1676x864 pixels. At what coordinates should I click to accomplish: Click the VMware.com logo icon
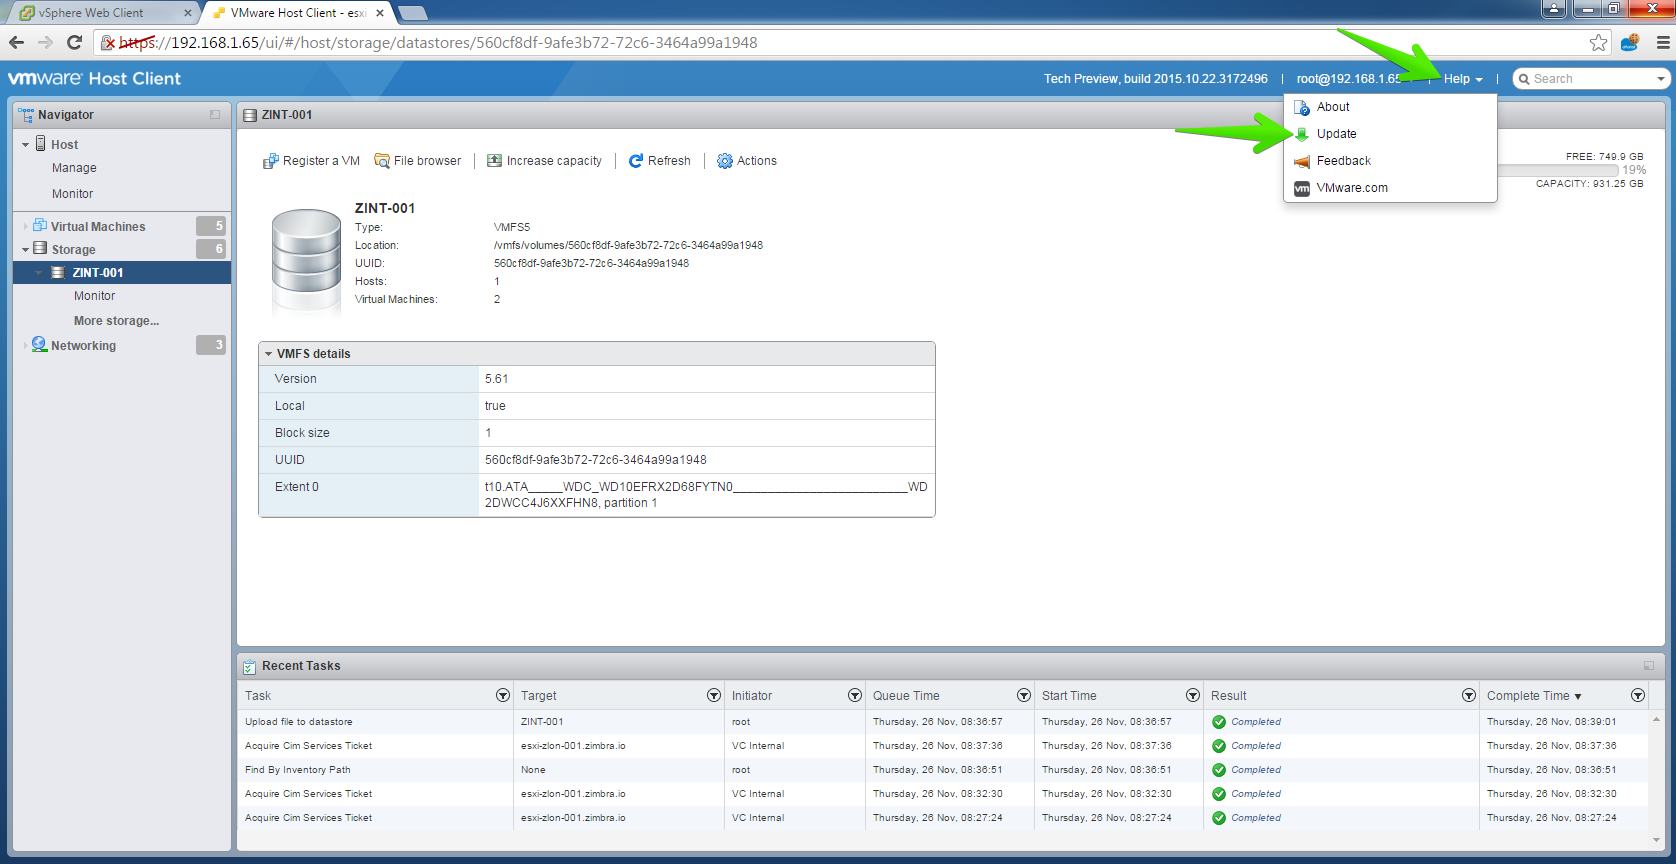(x=1302, y=188)
